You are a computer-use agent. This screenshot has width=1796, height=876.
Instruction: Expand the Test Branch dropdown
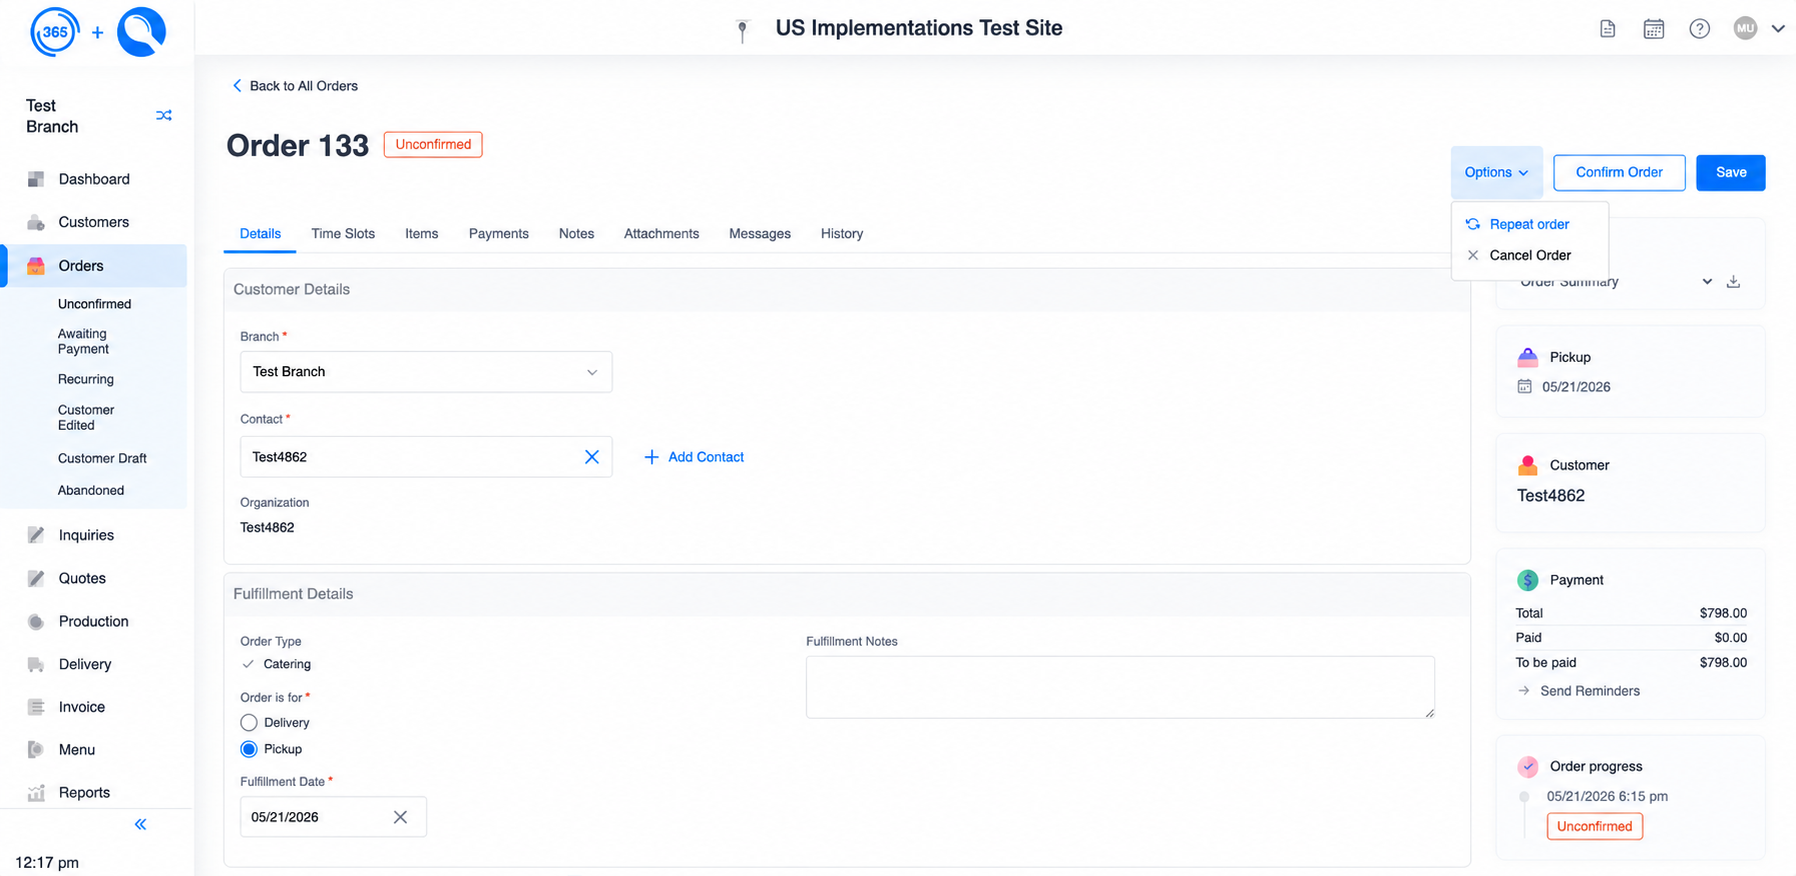[x=426, y=372]
